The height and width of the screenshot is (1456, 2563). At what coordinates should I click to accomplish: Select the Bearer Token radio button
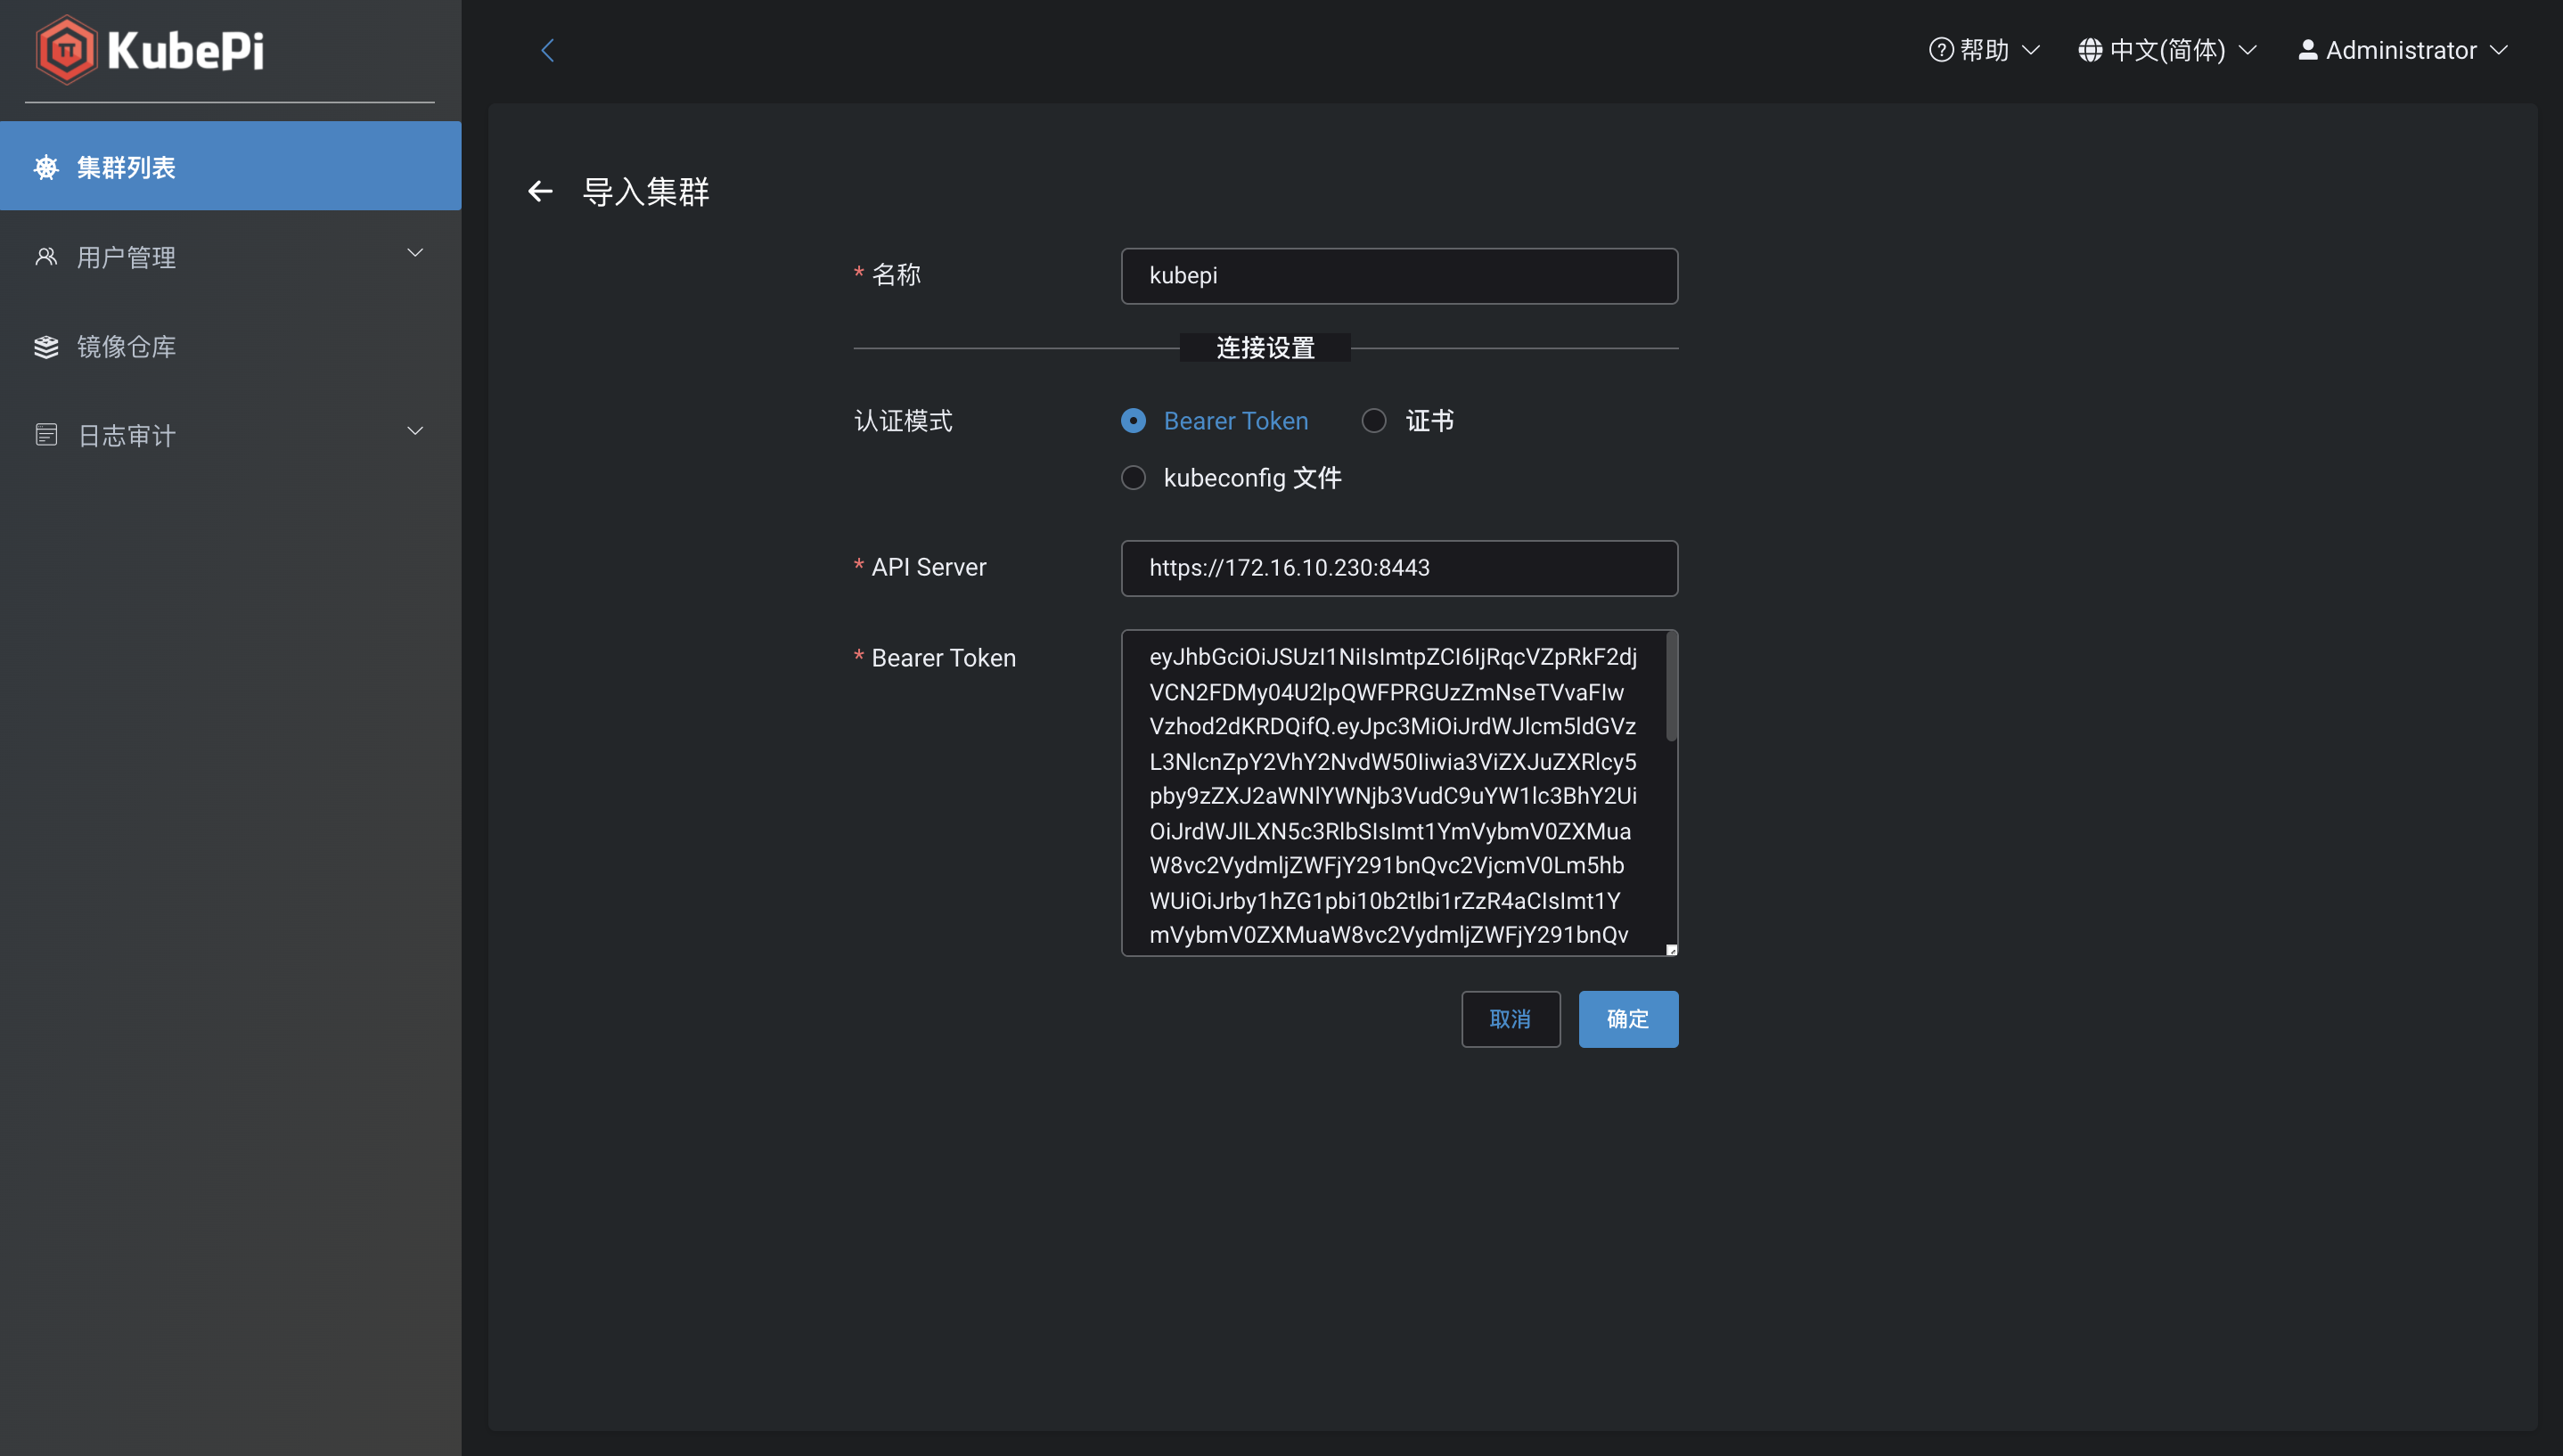click(x=1133, y=420)
